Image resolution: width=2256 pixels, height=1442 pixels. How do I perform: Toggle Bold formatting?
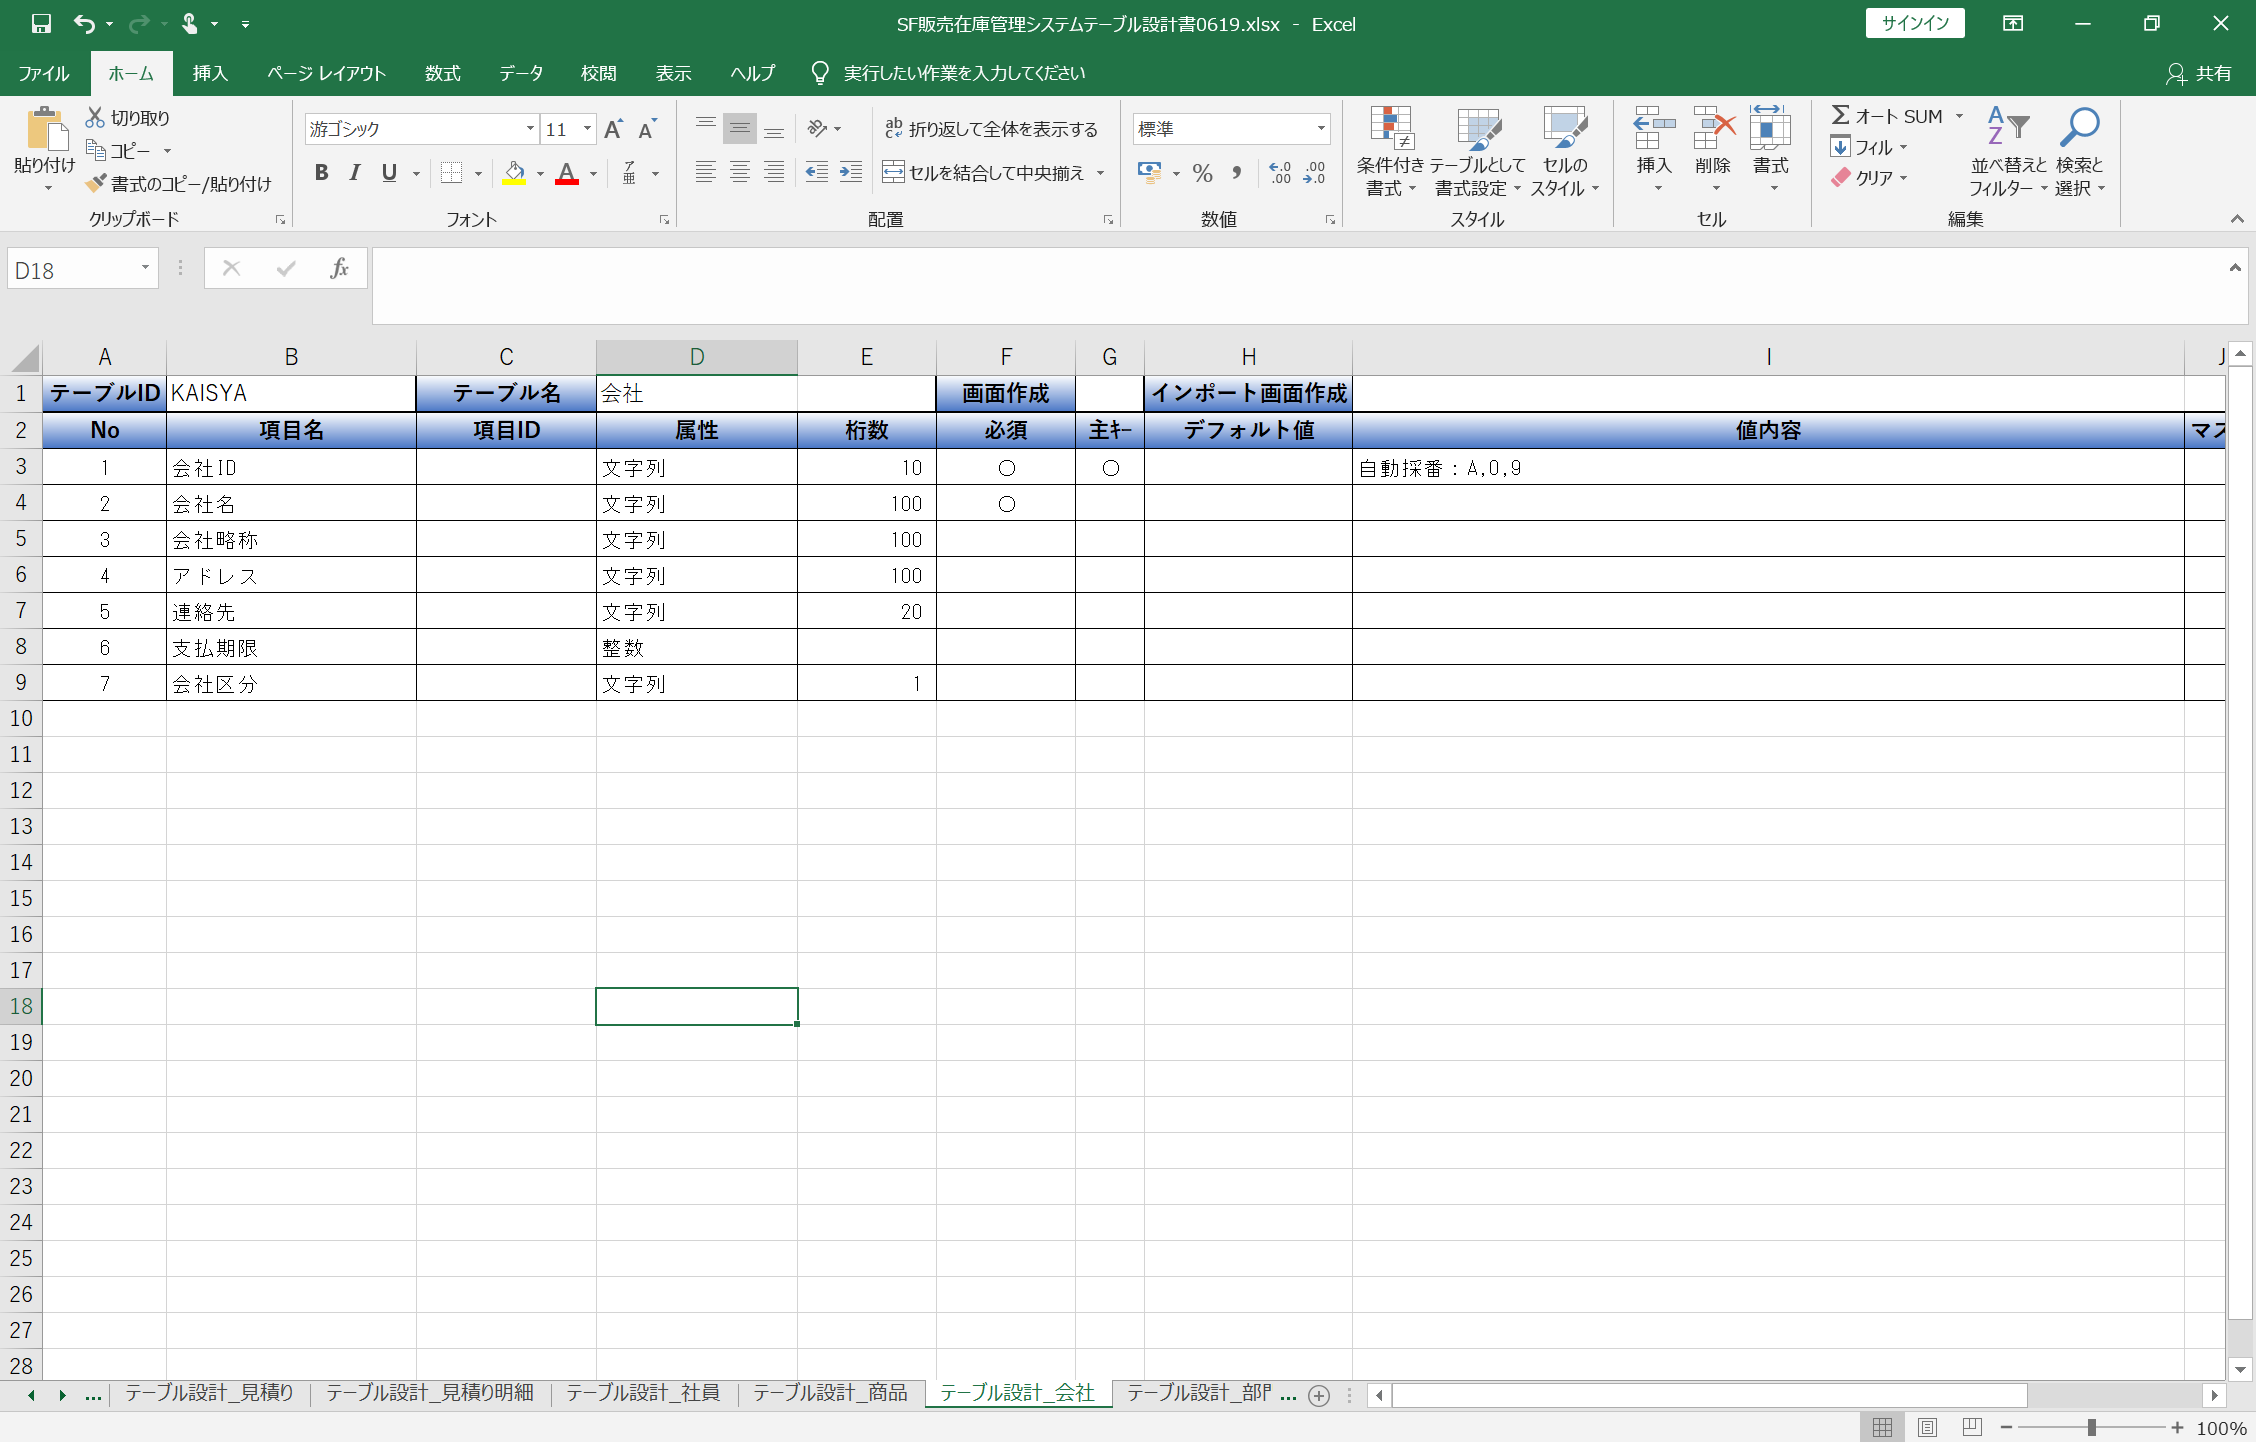(x=321, y=173)
